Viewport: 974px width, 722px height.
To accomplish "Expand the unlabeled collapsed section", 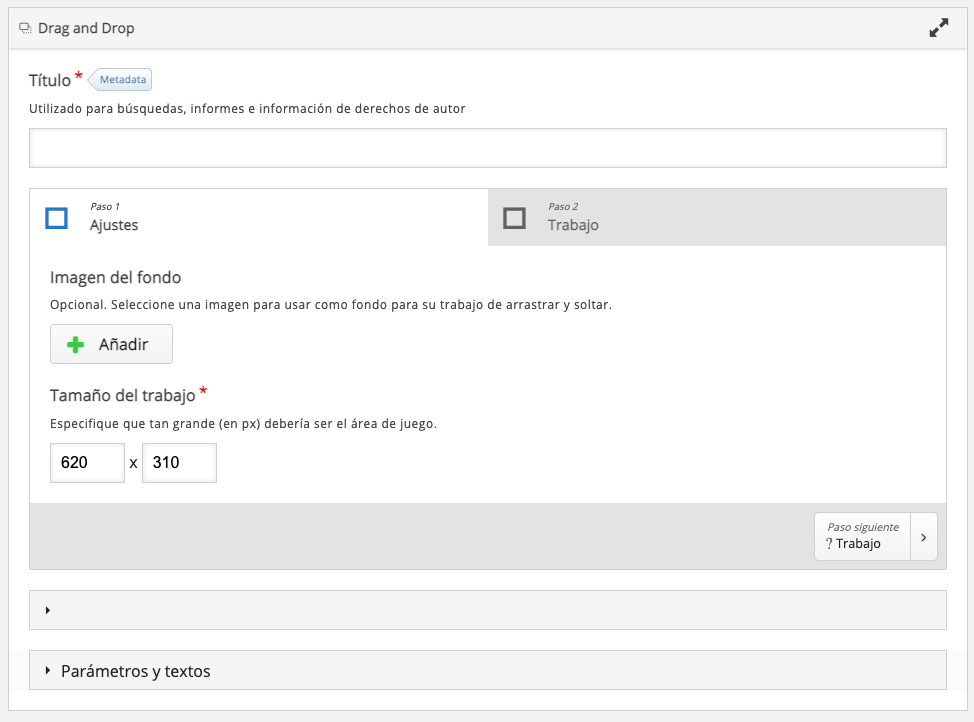I will tap(488, 610).
